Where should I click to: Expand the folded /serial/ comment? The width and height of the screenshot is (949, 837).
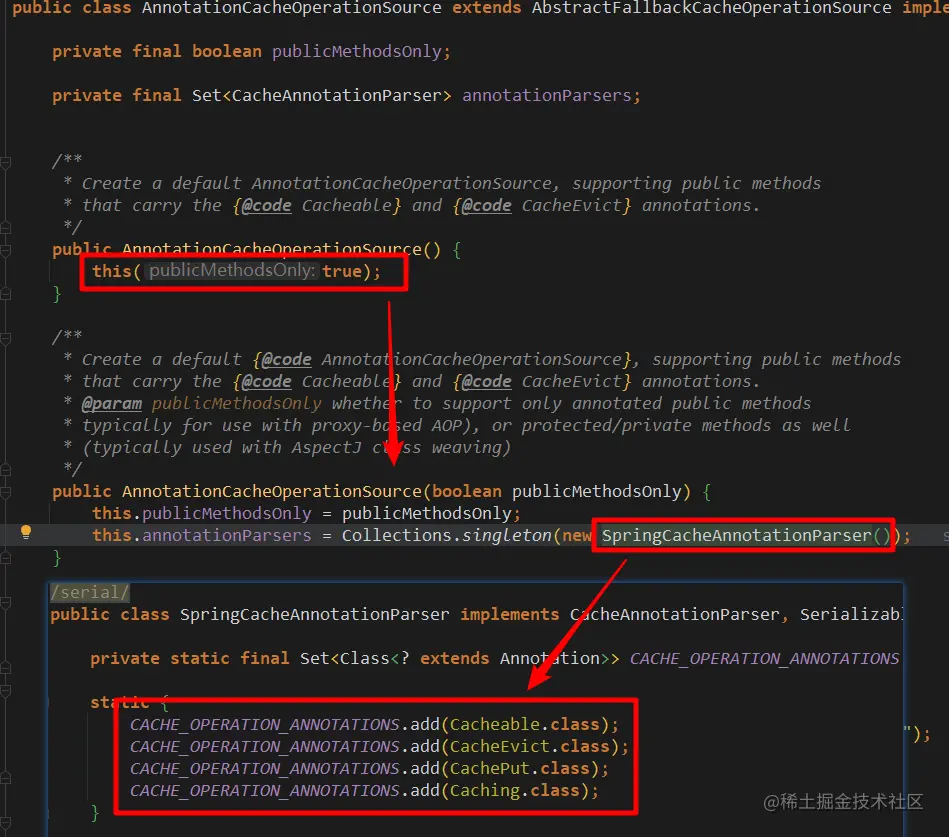(90, 592)
